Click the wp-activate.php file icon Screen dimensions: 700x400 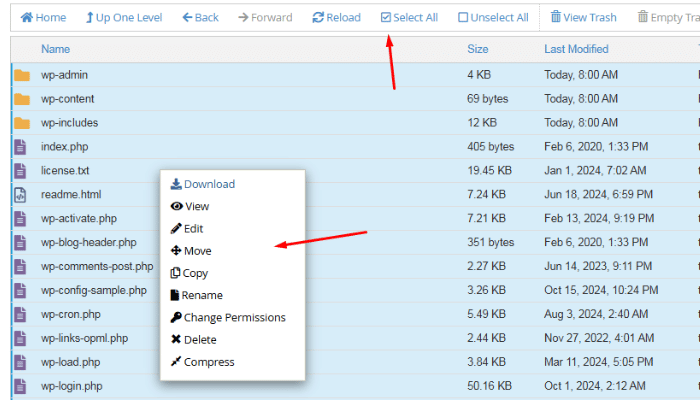pyautogui.click(x=20, y=219)
